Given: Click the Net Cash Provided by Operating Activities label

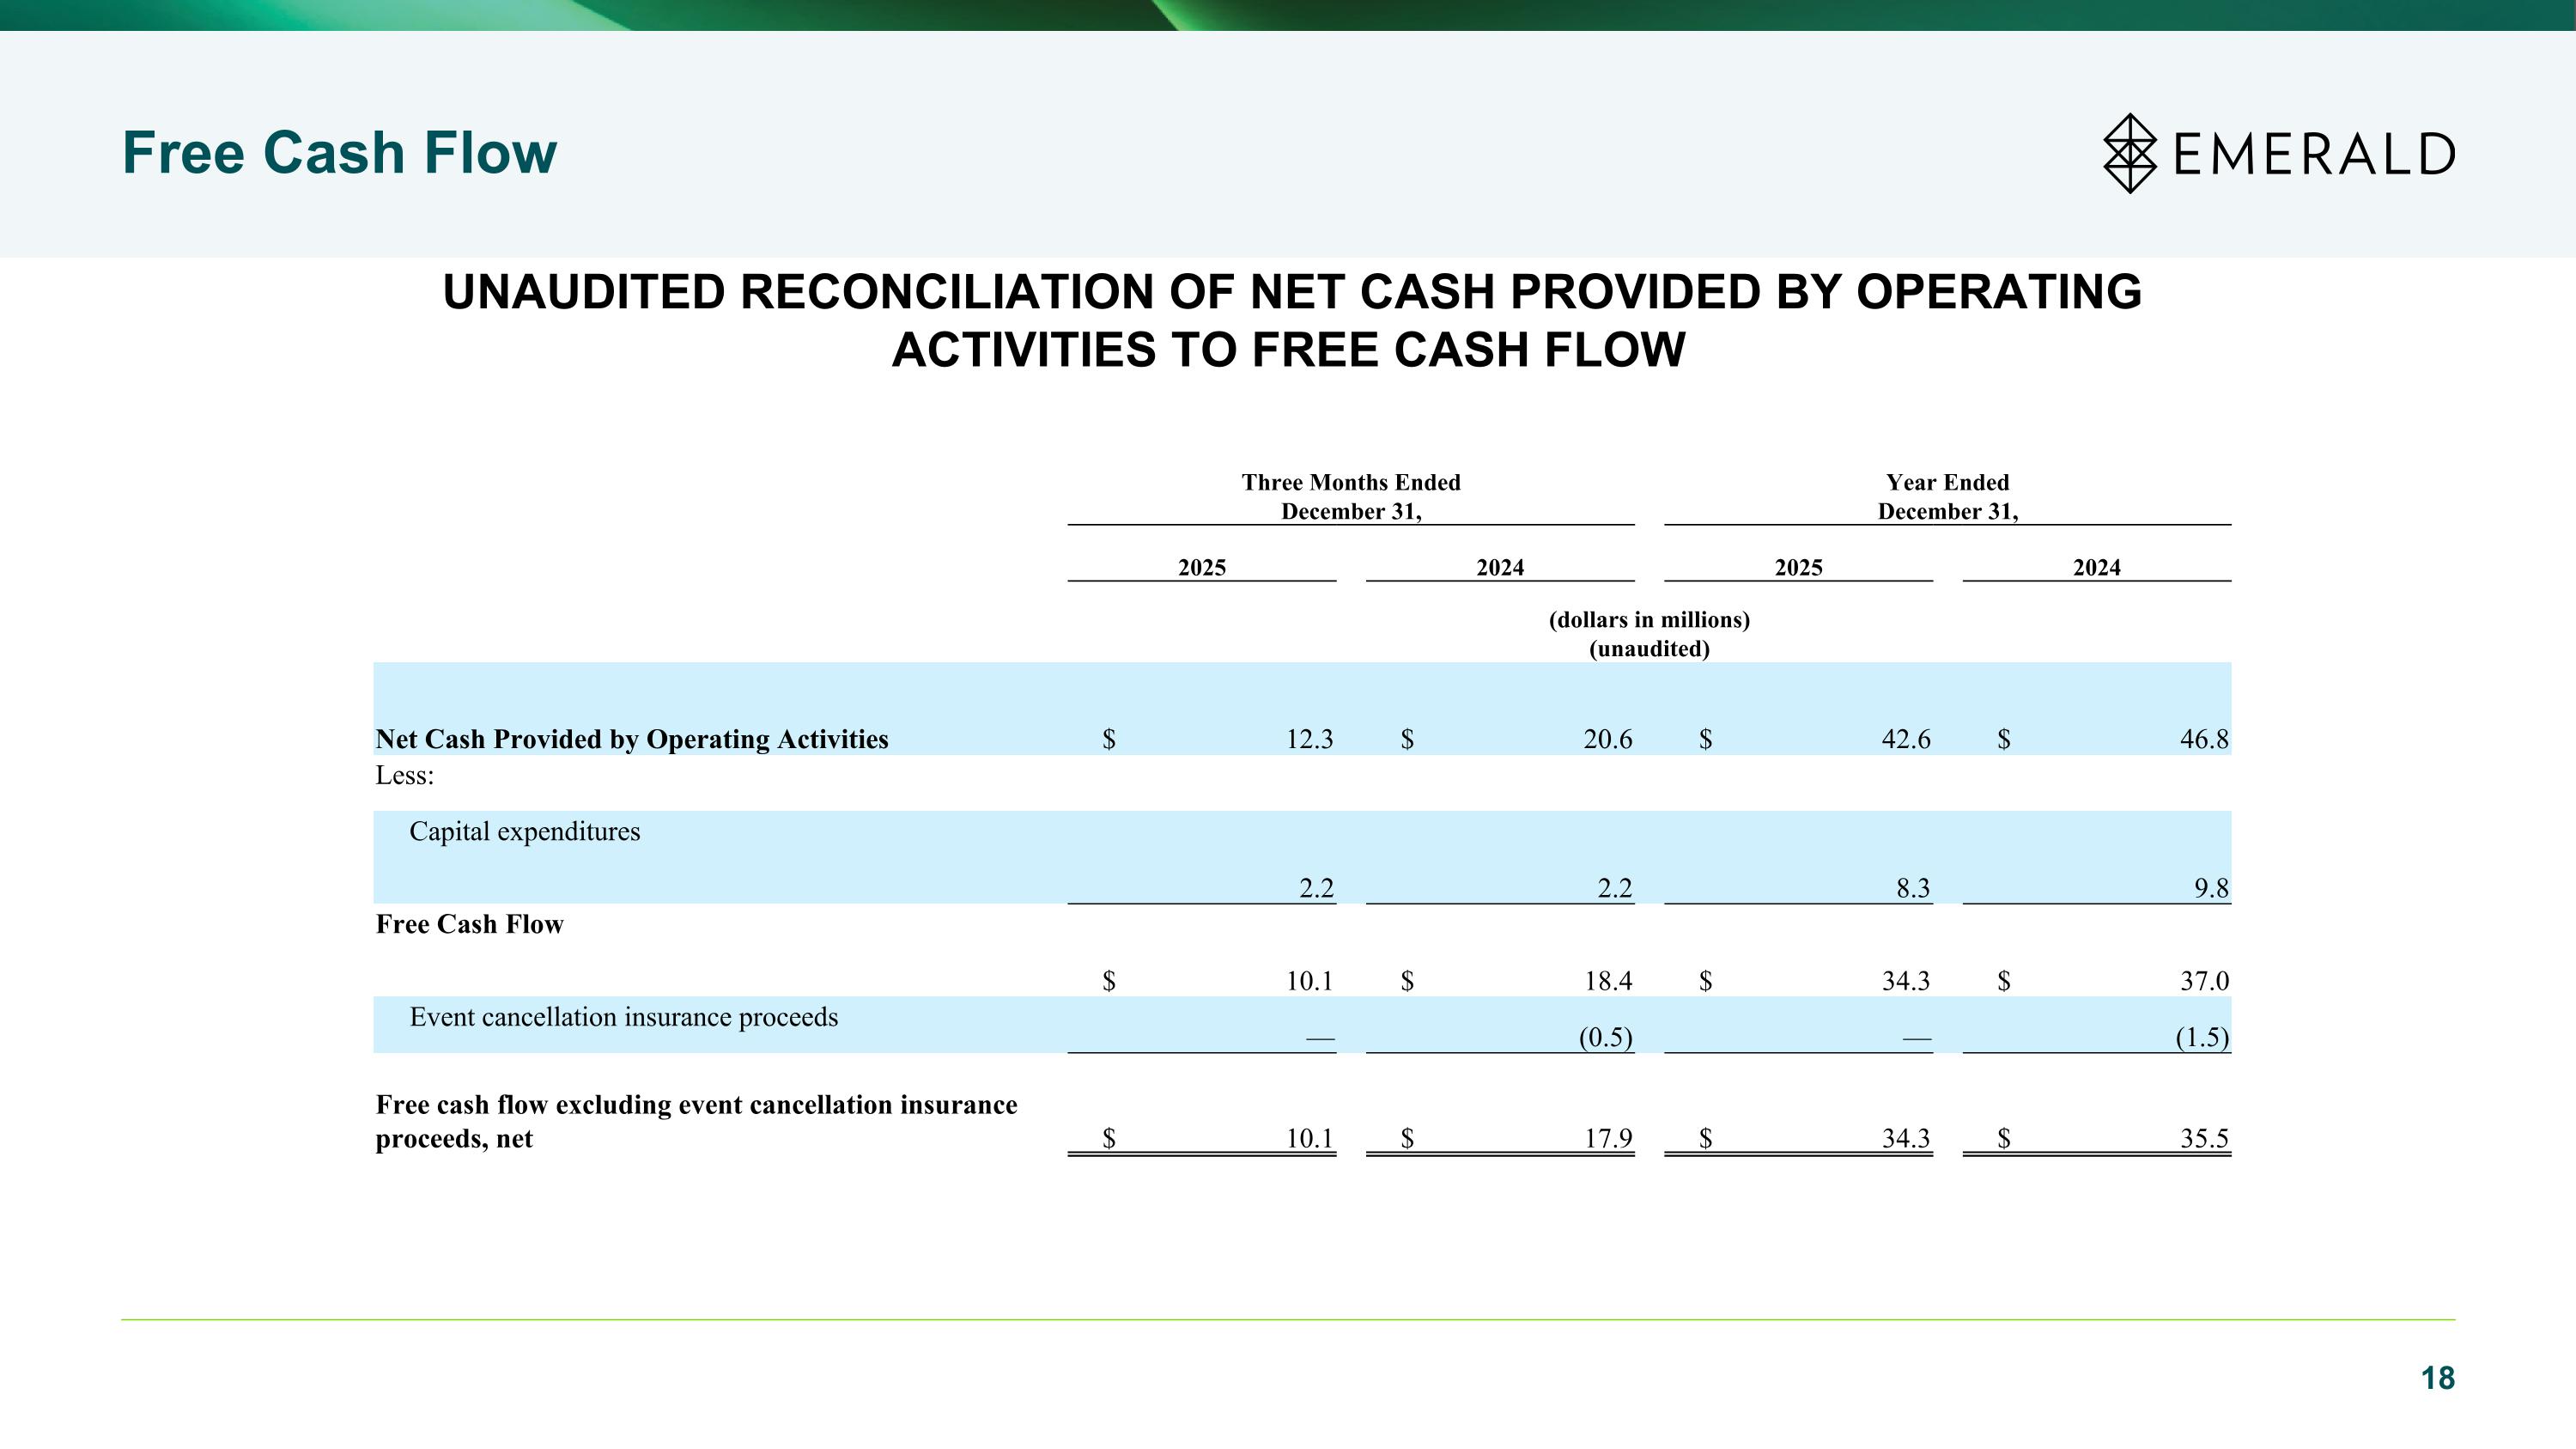Looking at the screenshot, I should tap(631, 739).
